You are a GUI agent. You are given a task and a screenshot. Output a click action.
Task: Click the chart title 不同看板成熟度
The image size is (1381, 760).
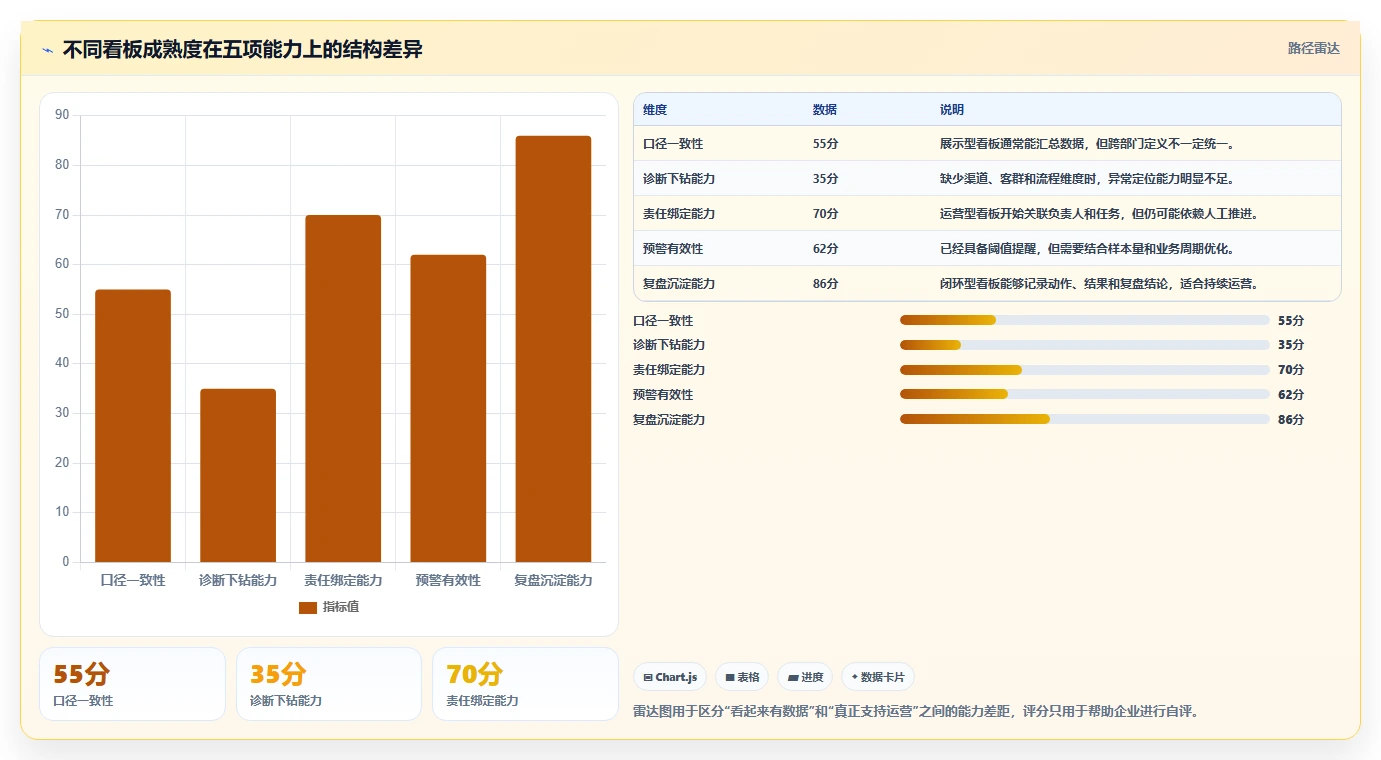tap(243, 49)
